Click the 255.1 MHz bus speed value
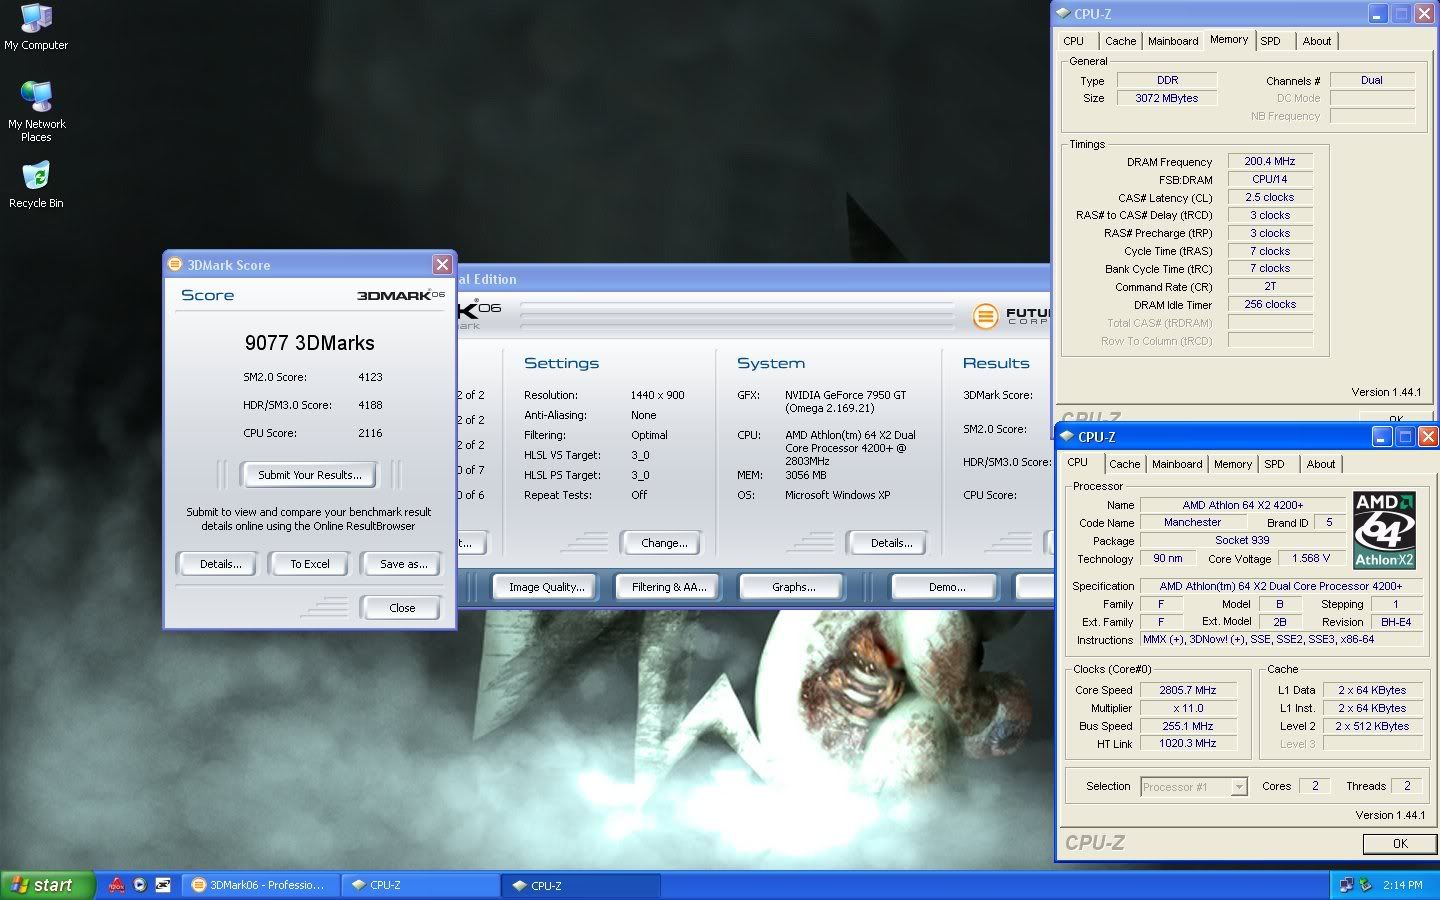1440x900 pixels. coord(1188,726)
